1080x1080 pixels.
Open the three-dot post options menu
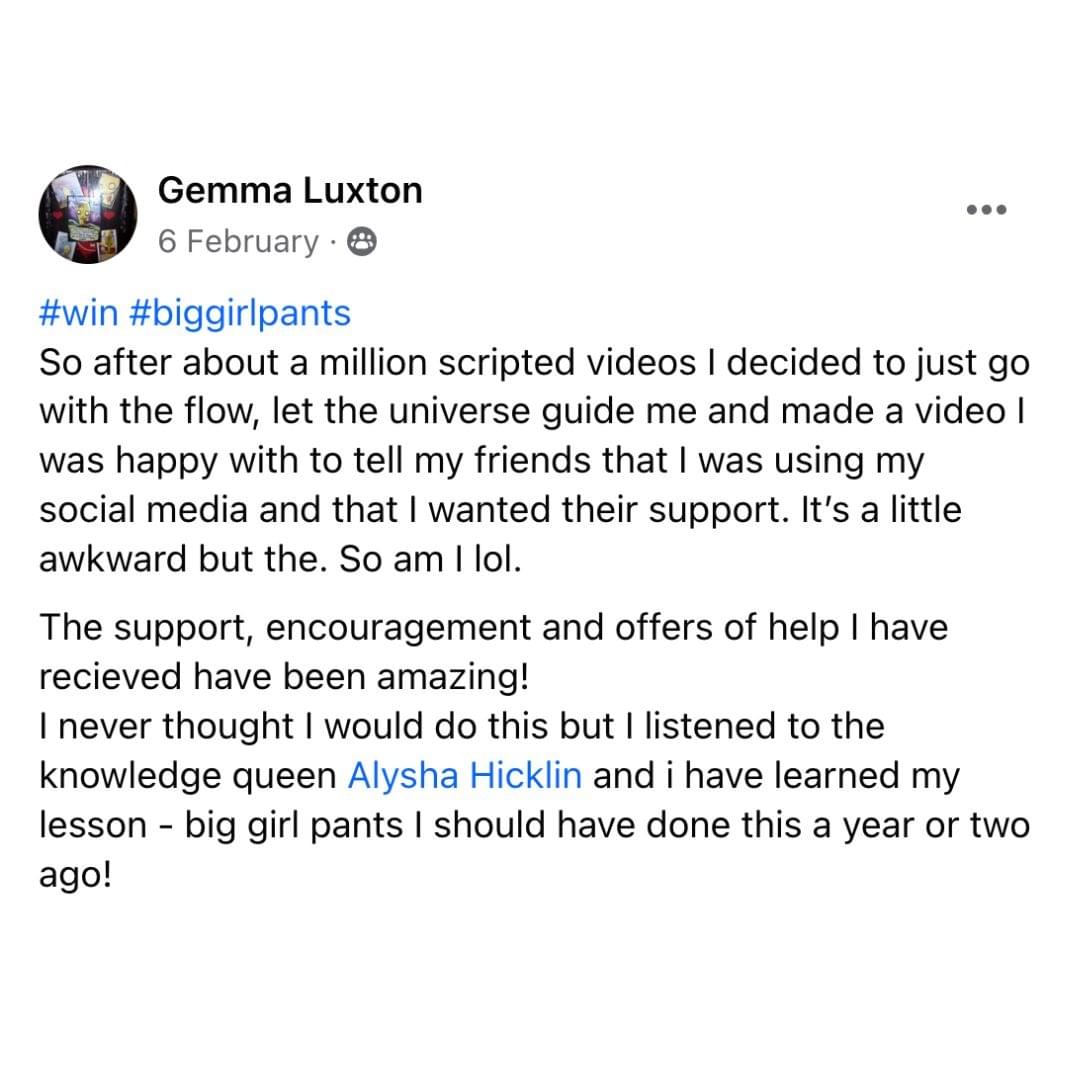tap(986, 209)
